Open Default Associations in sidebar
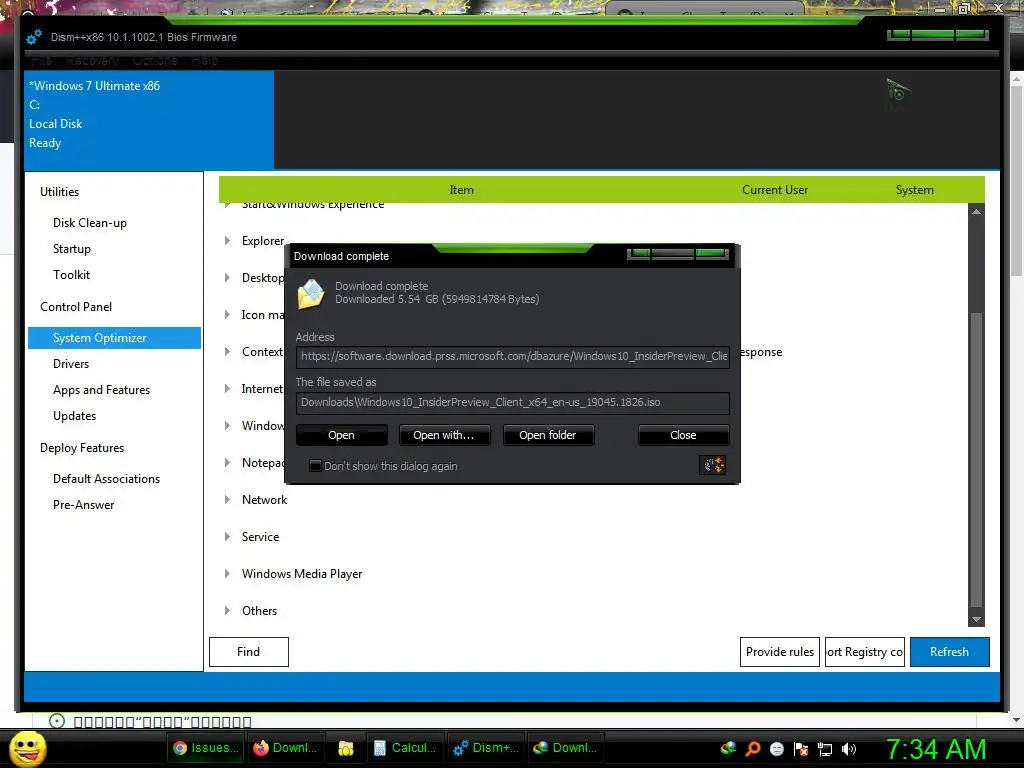Screen dimensions: 1024x768 106,479
